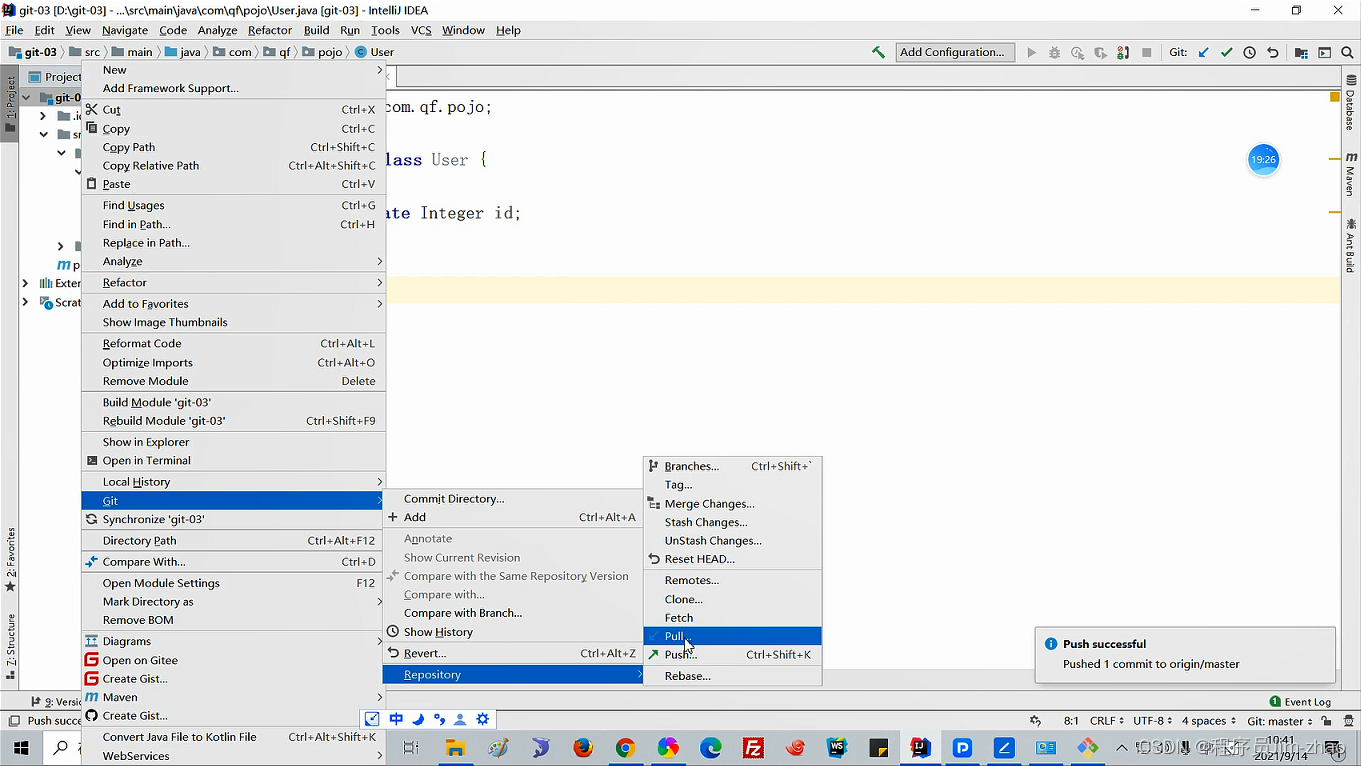Open Git Show History clock icon

coord(1250,52)
